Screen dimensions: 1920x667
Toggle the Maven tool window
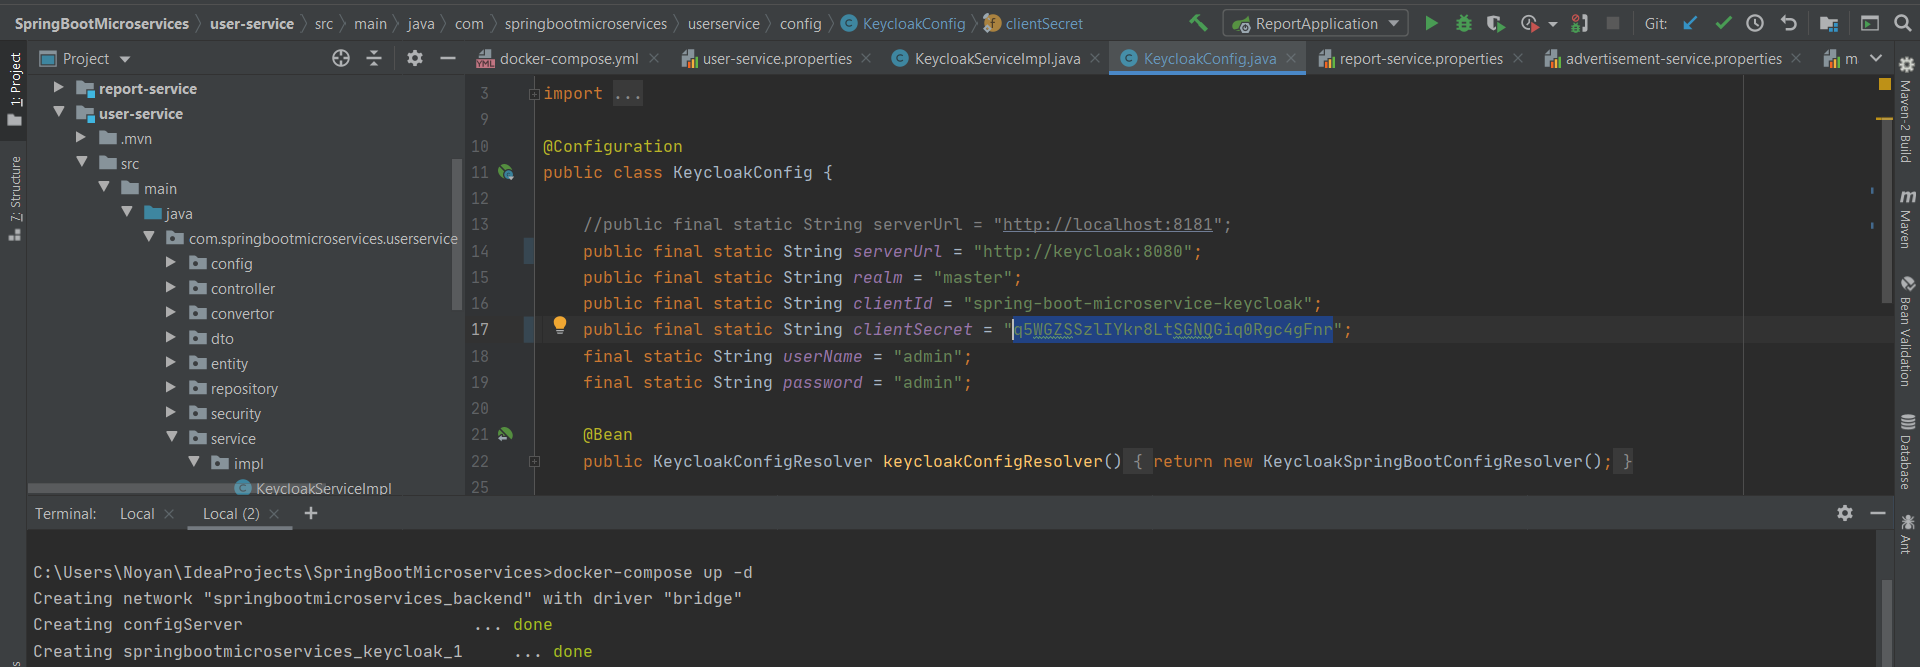1906,219
